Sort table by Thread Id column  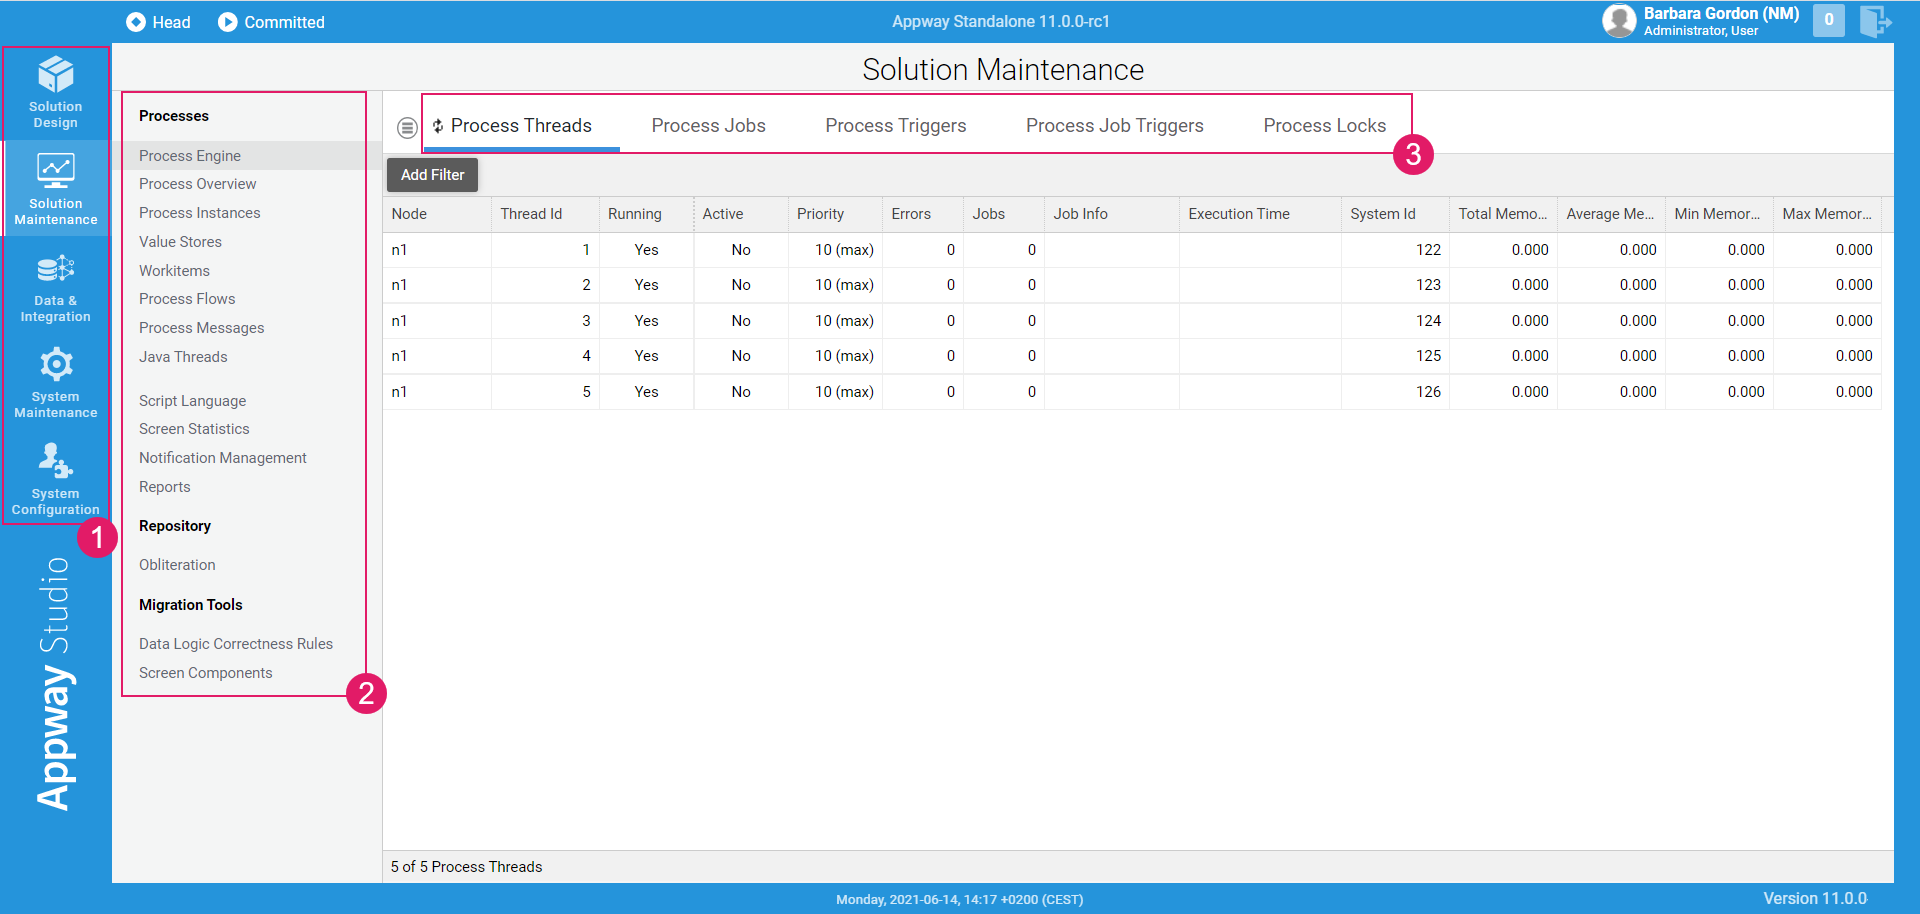[x=531, y=214]
